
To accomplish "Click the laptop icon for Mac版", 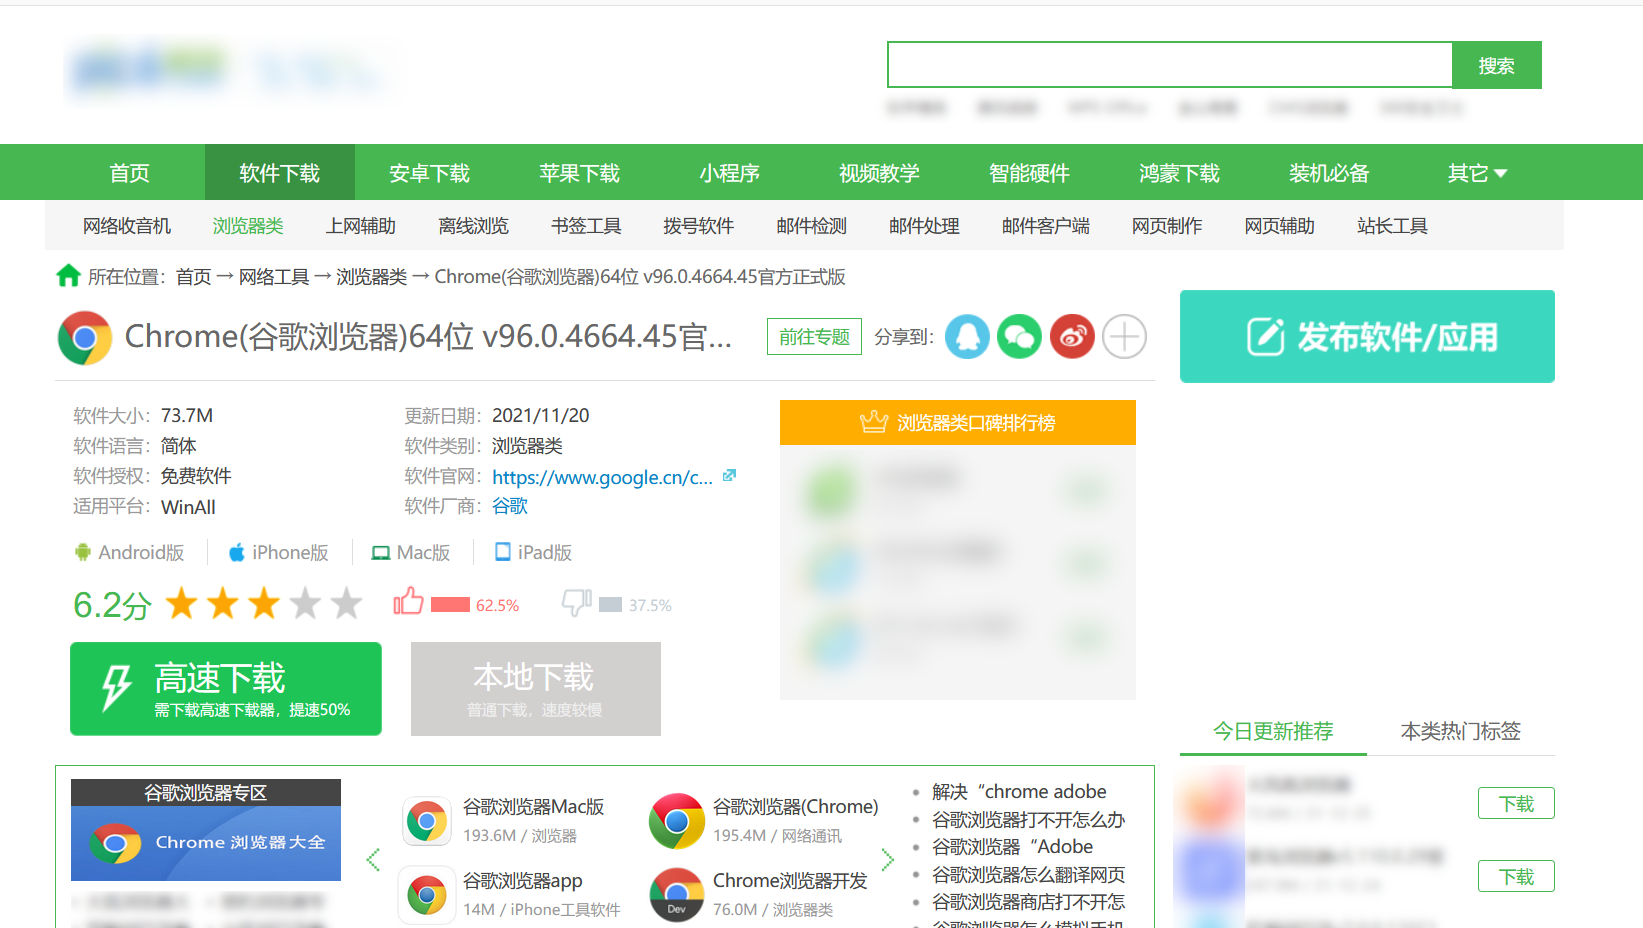I will click(381, 551).
